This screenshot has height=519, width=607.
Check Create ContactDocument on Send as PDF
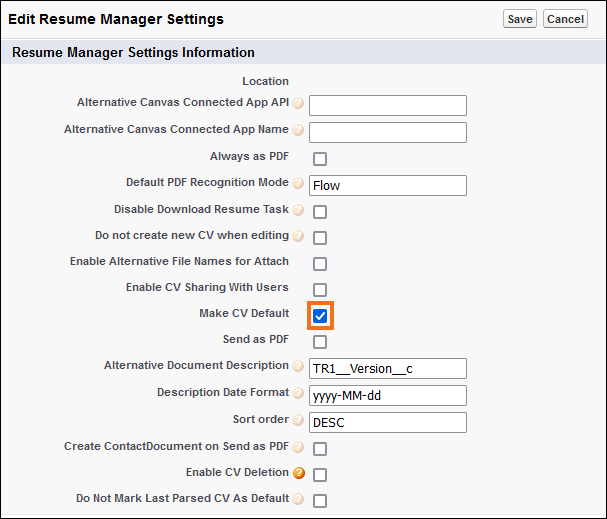[320, 449]
